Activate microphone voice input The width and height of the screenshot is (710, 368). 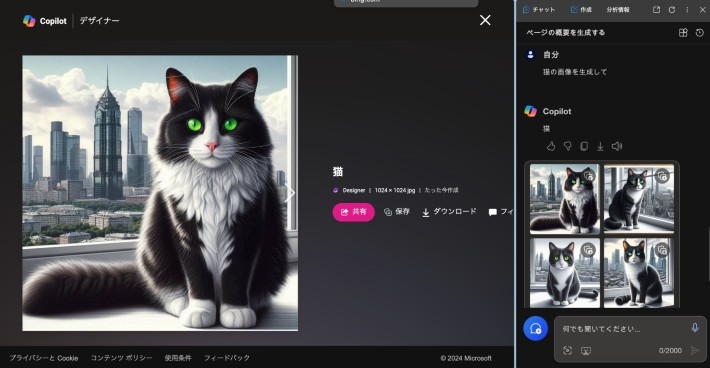(x=695, y=328)
